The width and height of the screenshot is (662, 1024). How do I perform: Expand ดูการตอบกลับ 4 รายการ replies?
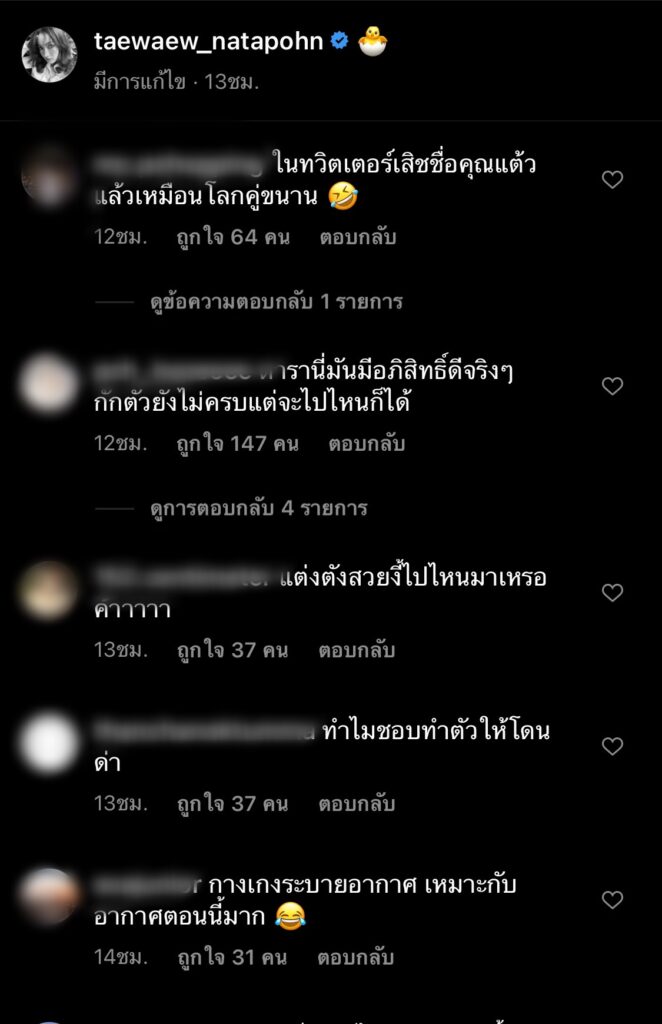259,508
